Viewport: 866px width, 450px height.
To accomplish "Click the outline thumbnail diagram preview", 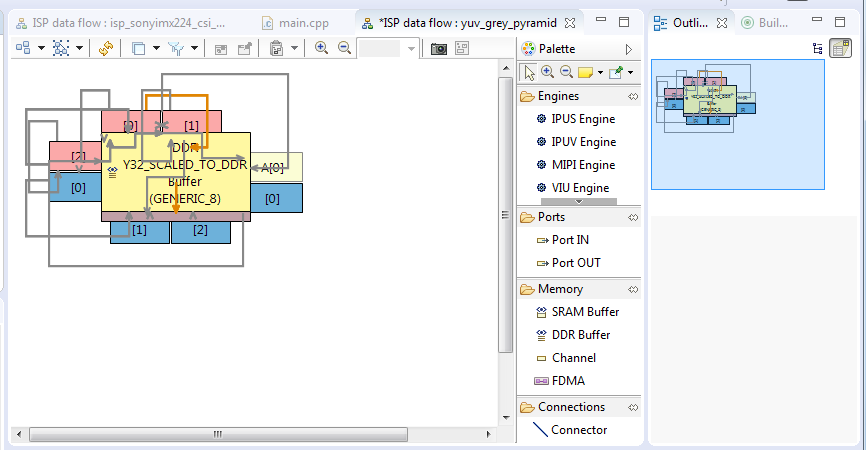I will tap(738, 125).
